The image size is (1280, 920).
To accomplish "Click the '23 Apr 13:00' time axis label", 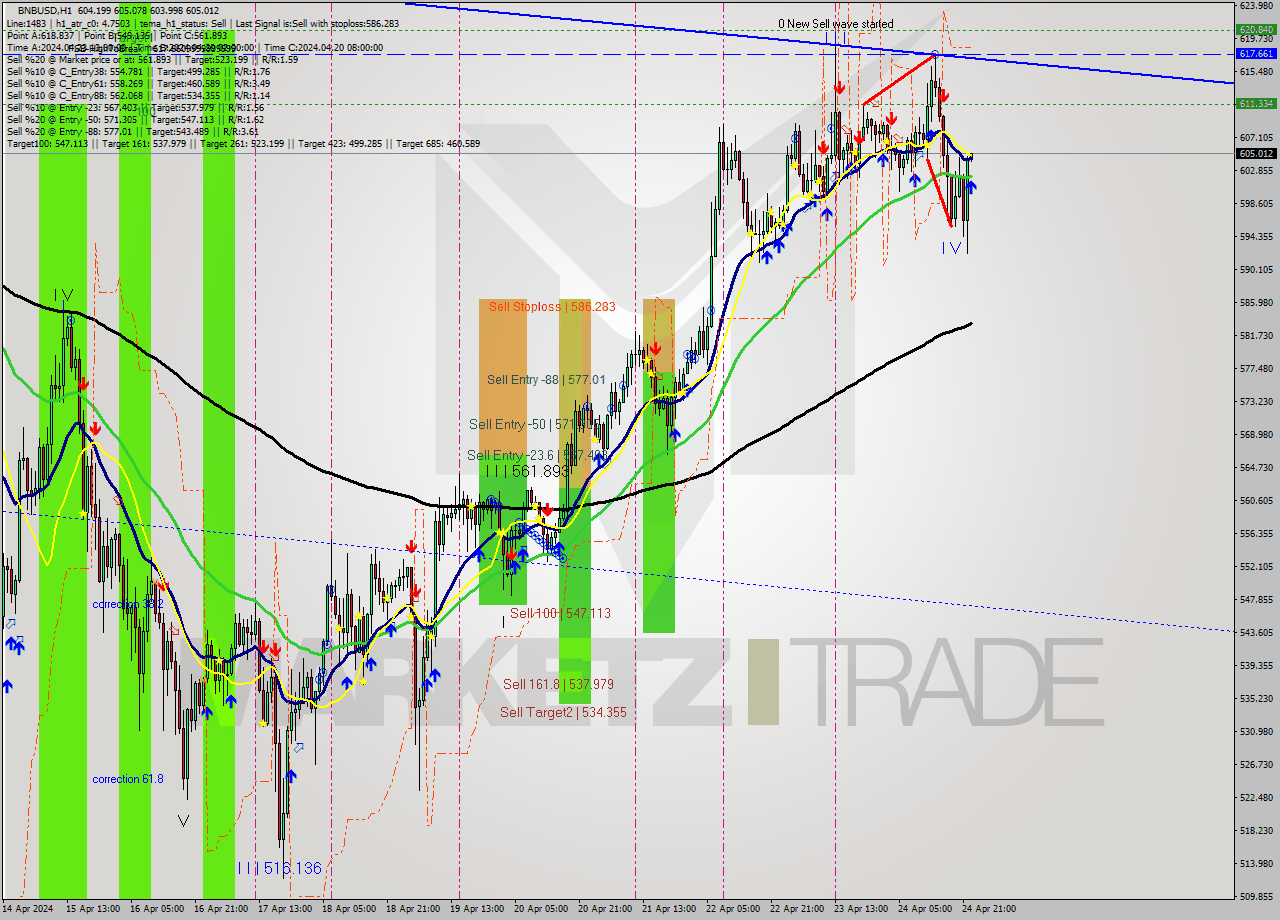I will [861, 910].
